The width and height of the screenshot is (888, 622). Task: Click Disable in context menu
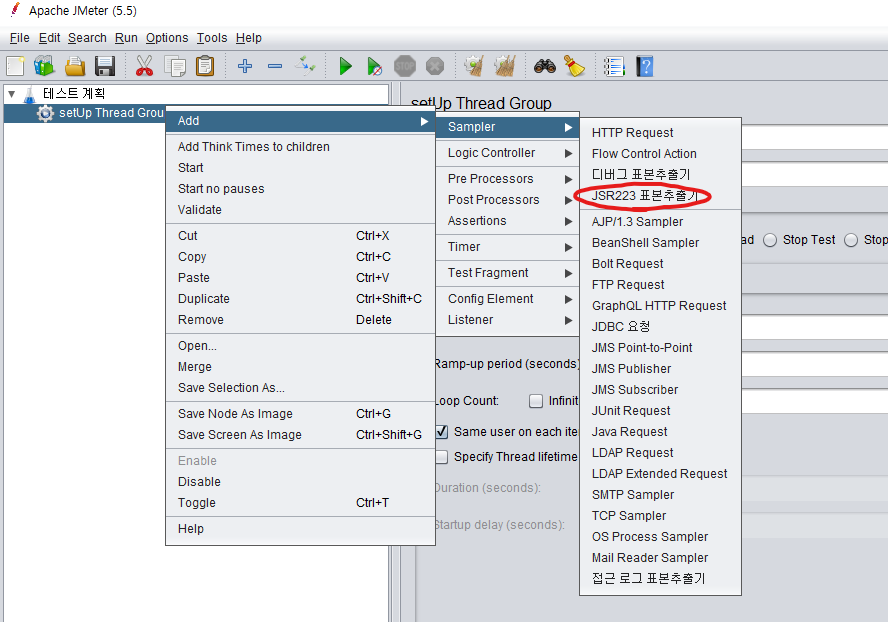300,482
